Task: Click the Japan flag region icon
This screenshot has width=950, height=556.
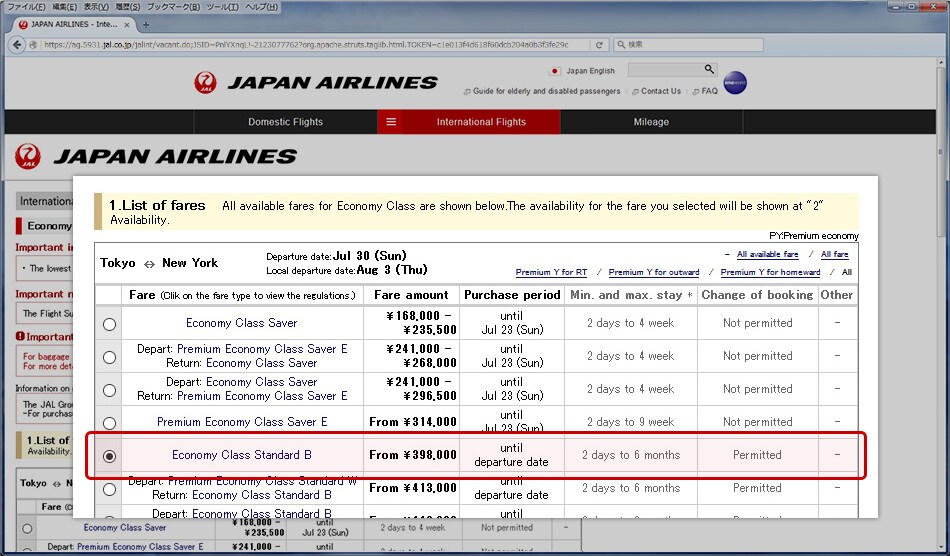Action: pyautogui.click(x=555, y=71)
